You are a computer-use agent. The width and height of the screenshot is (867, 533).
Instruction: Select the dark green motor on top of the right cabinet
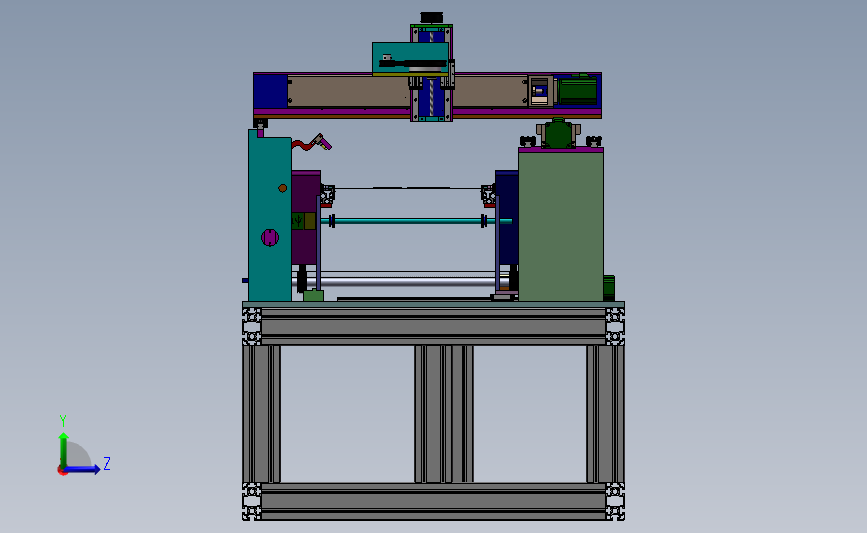point(558,134)
